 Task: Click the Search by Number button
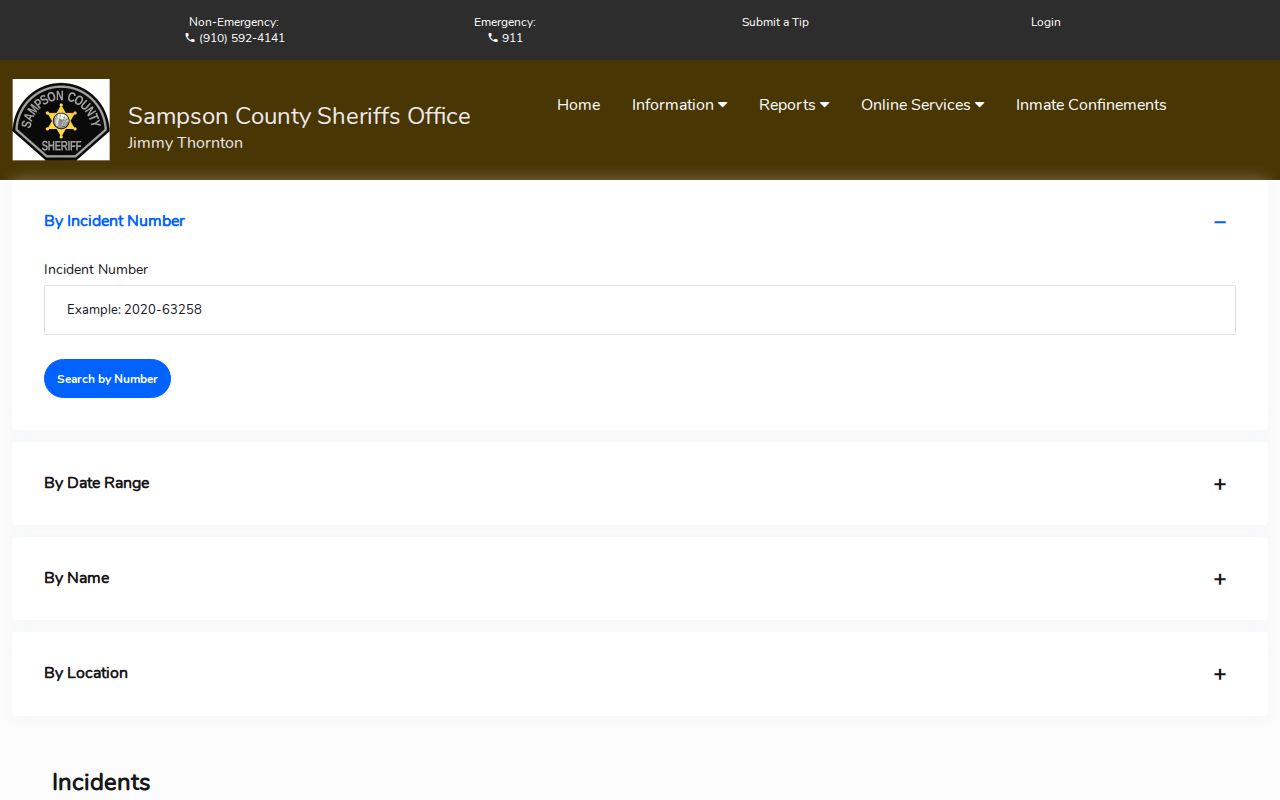pos(107,379)
